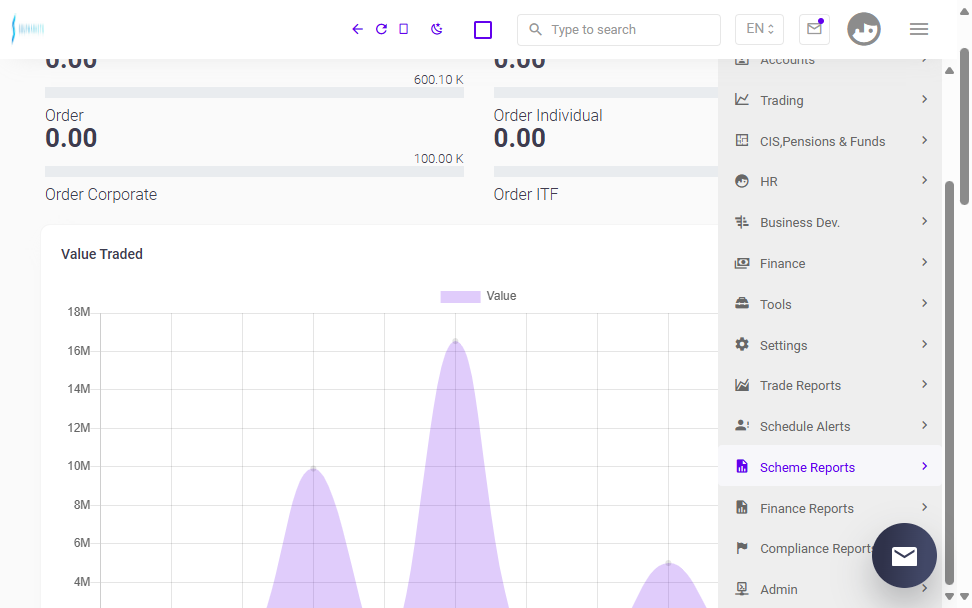Open Business Dev. menu item
972x608 pixels.
point(830,222)
